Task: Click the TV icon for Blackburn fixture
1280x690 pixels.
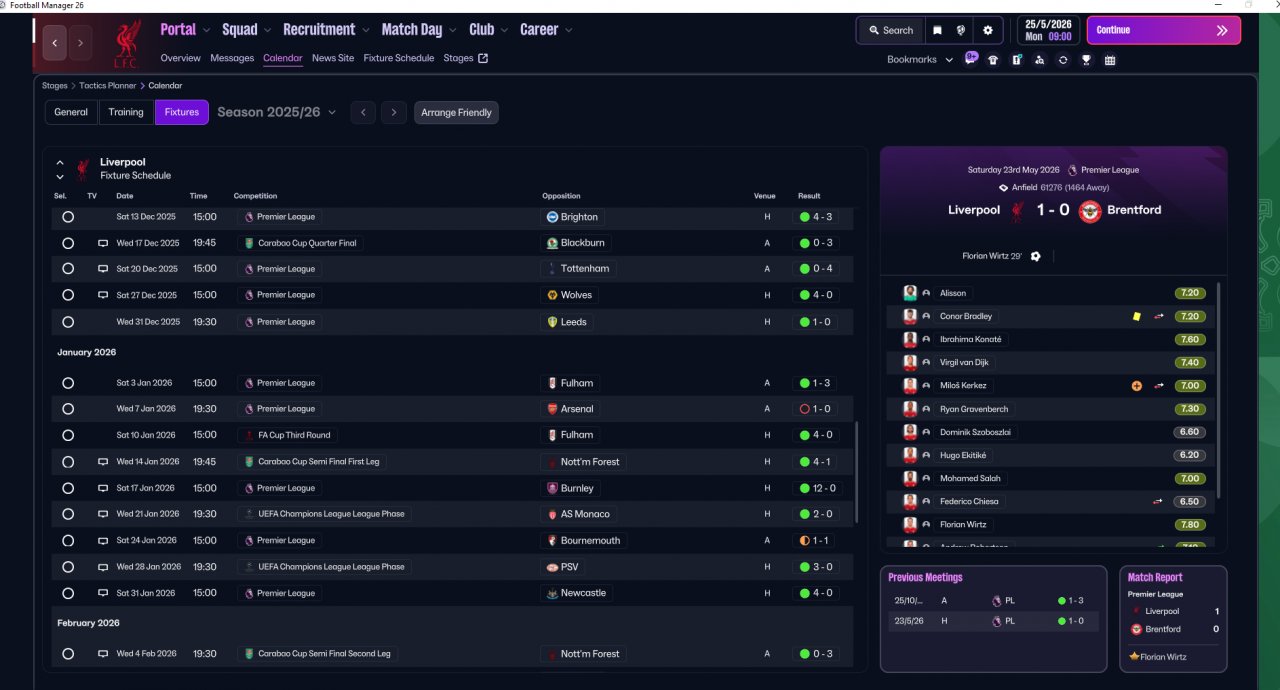Action: tap(102, 243)
